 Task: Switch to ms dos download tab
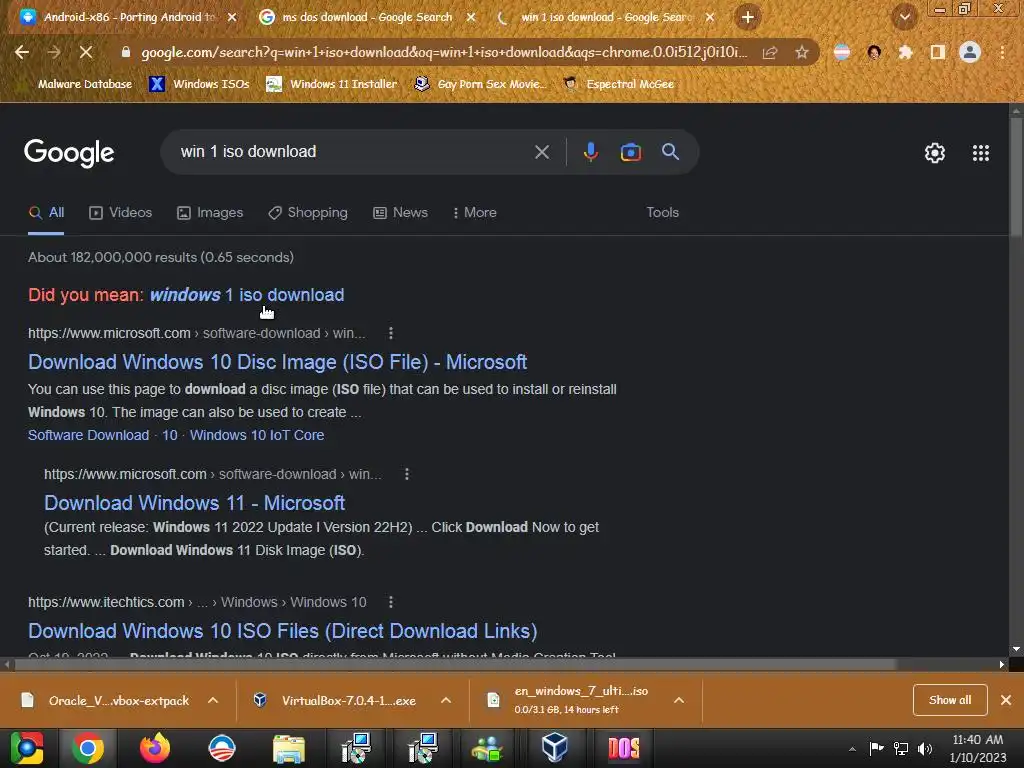click(x=367, y=17)
